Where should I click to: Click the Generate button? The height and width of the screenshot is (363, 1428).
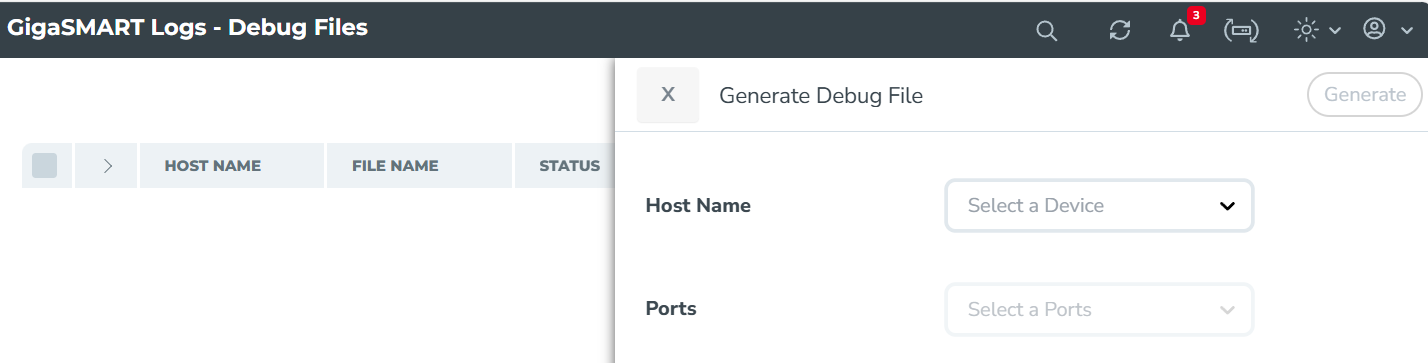pos(1365,95)
